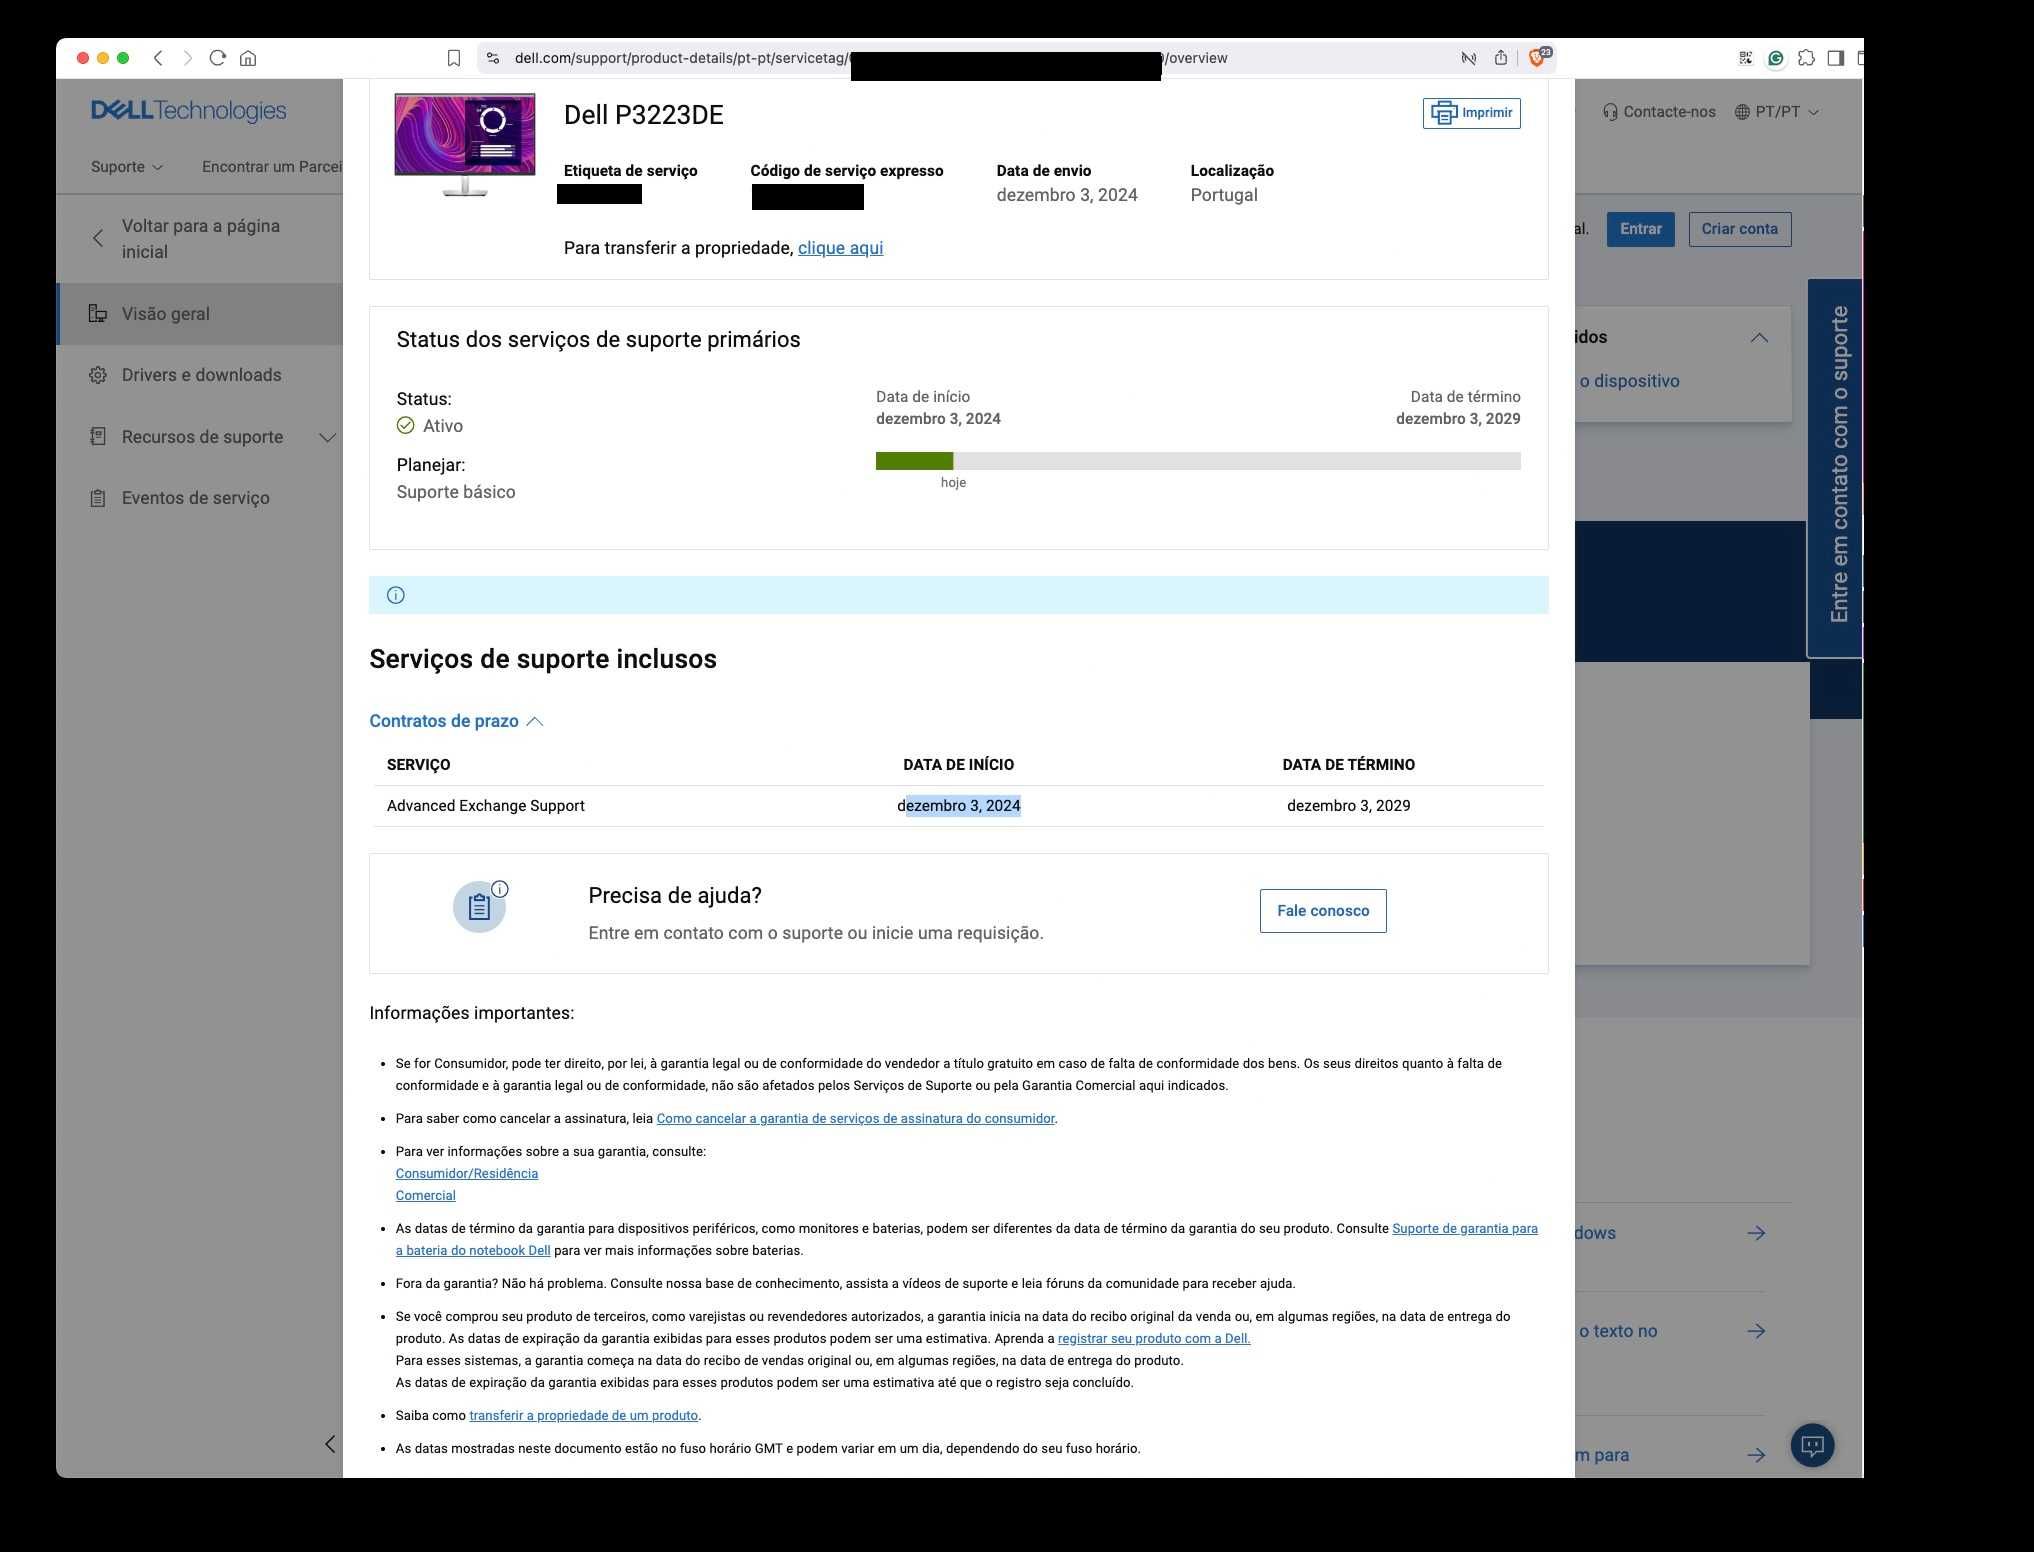Click arrow beside 'o texto no' item
The height and width of the screenshot is (1552, 2034).
[1756, 1331]
